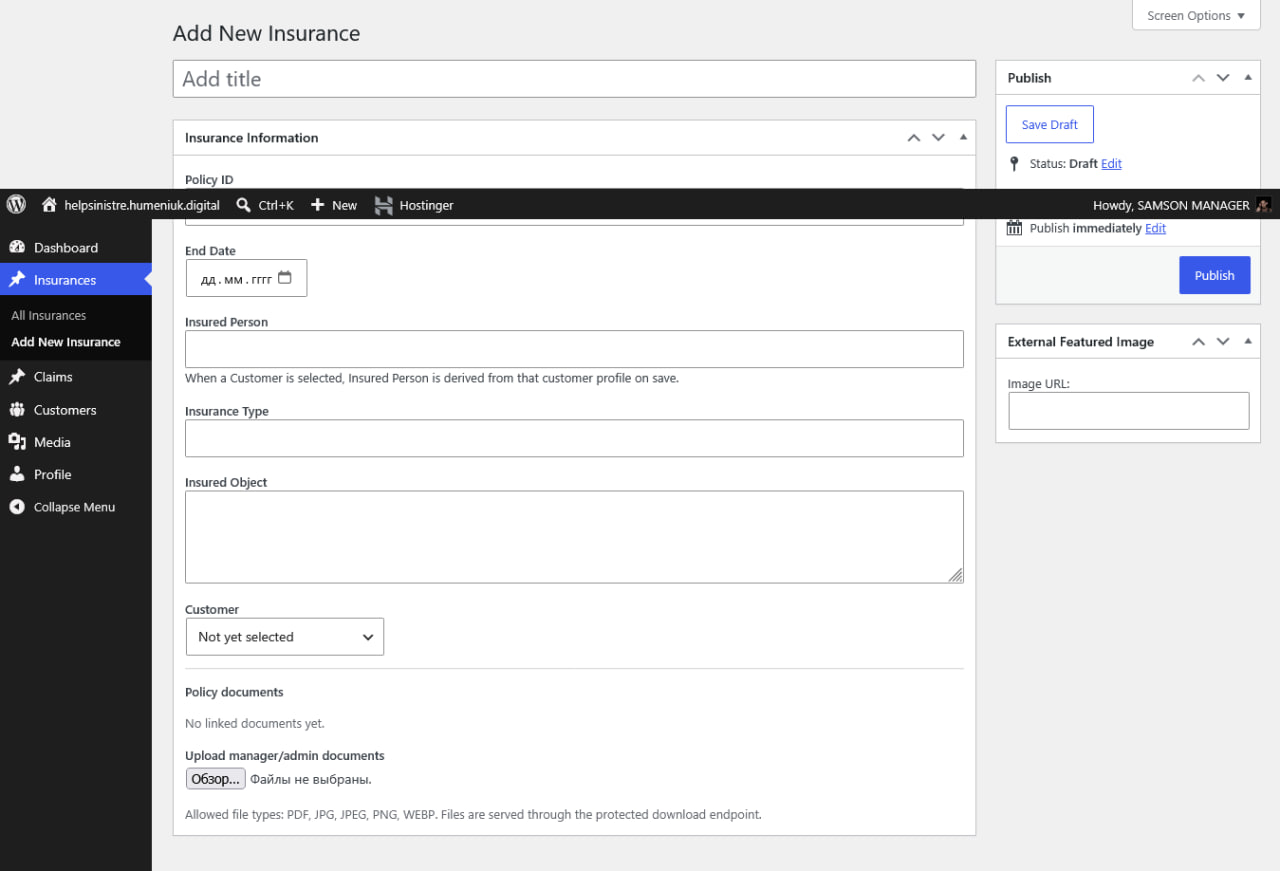1280x871 pixels.
Task: Move External Featured Image box down
Action: 1223,342
